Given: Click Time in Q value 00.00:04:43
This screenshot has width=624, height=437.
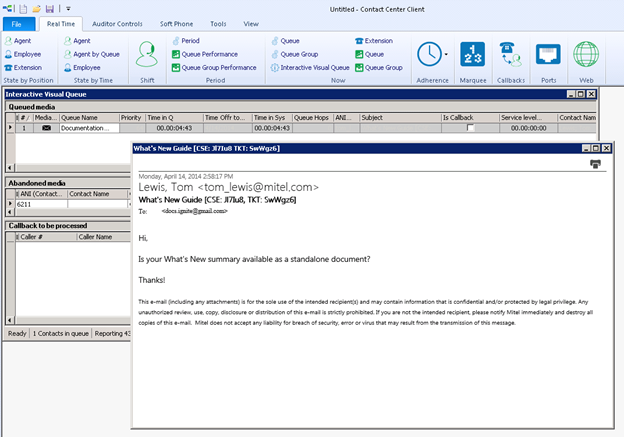Looking at the screenshot, I should 174,128.
